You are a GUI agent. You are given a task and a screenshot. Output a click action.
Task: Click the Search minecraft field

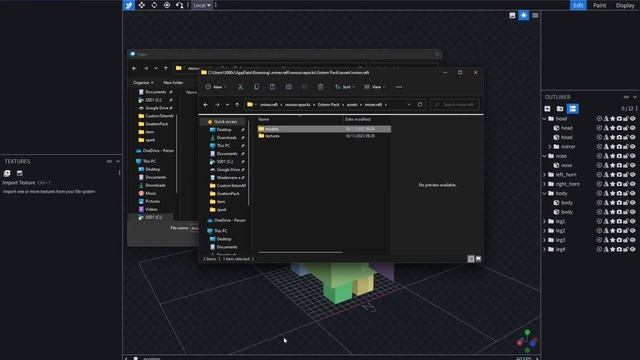[x=455, y=104]
